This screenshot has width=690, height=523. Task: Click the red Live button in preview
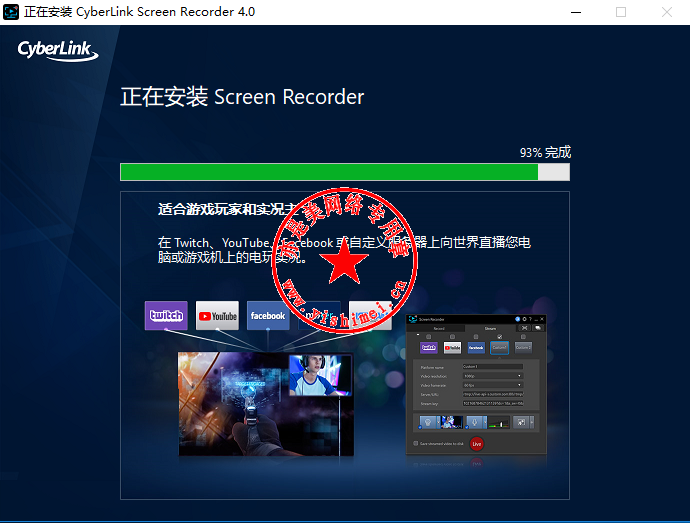(x=477, y=444)
